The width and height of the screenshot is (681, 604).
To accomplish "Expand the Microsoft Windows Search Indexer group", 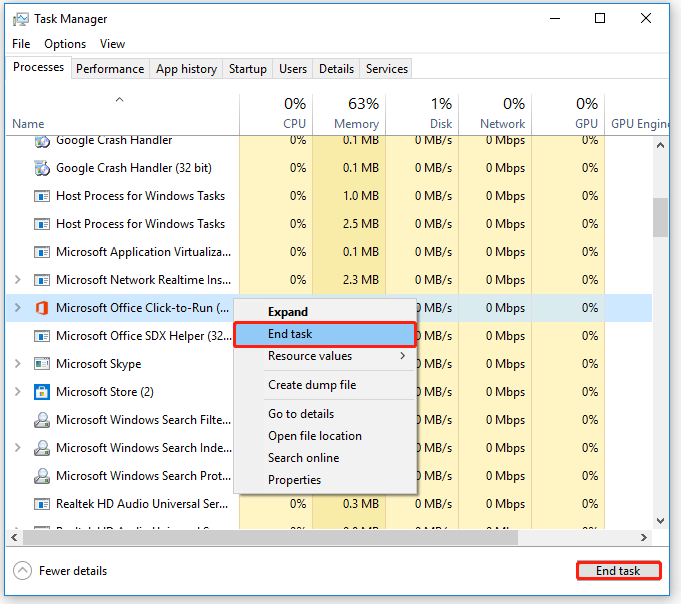I will (17, 447).
